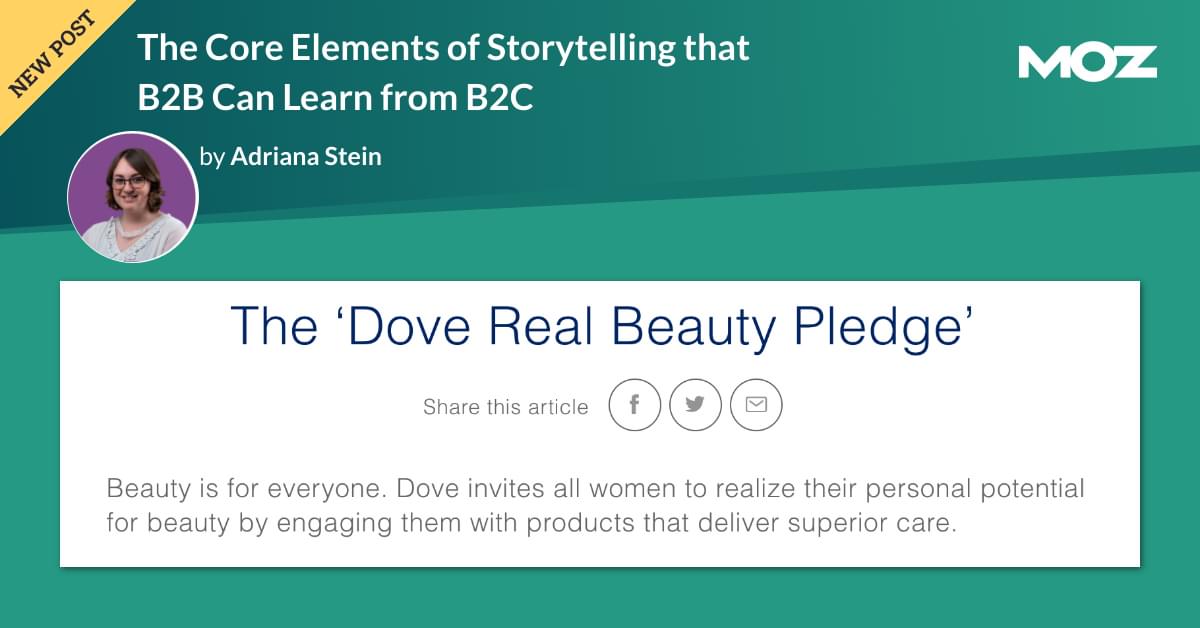Viewport: 1200px width, 628px height.
Task: Click the MOZ logo
Action: [x=1087, y=62]
